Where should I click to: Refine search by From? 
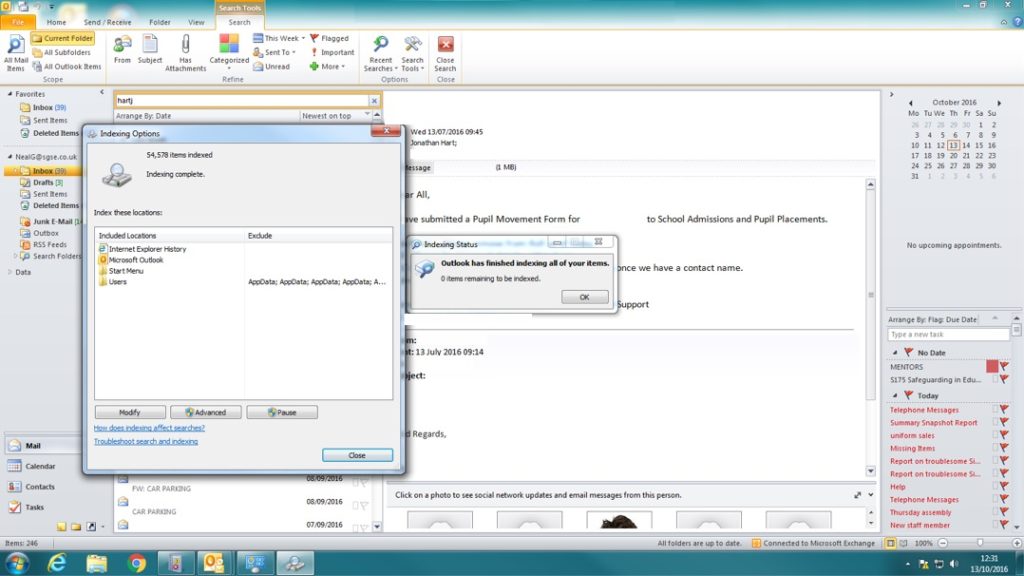click(122, 51)
